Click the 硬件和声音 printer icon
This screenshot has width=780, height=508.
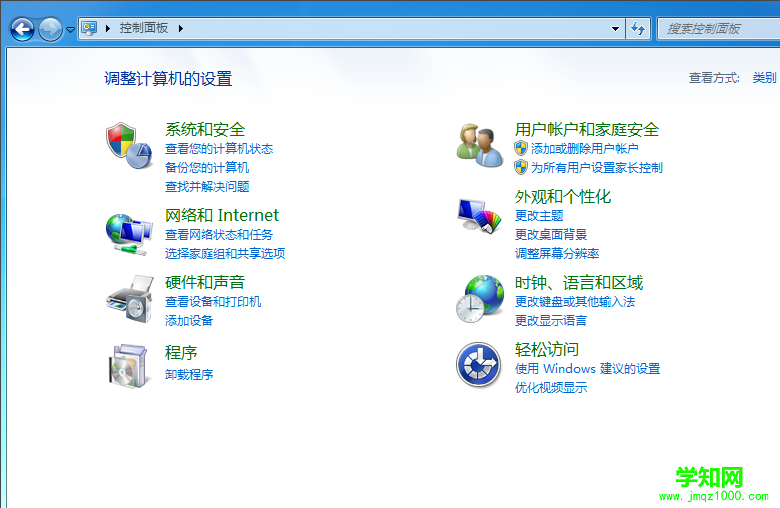(129, 300)
